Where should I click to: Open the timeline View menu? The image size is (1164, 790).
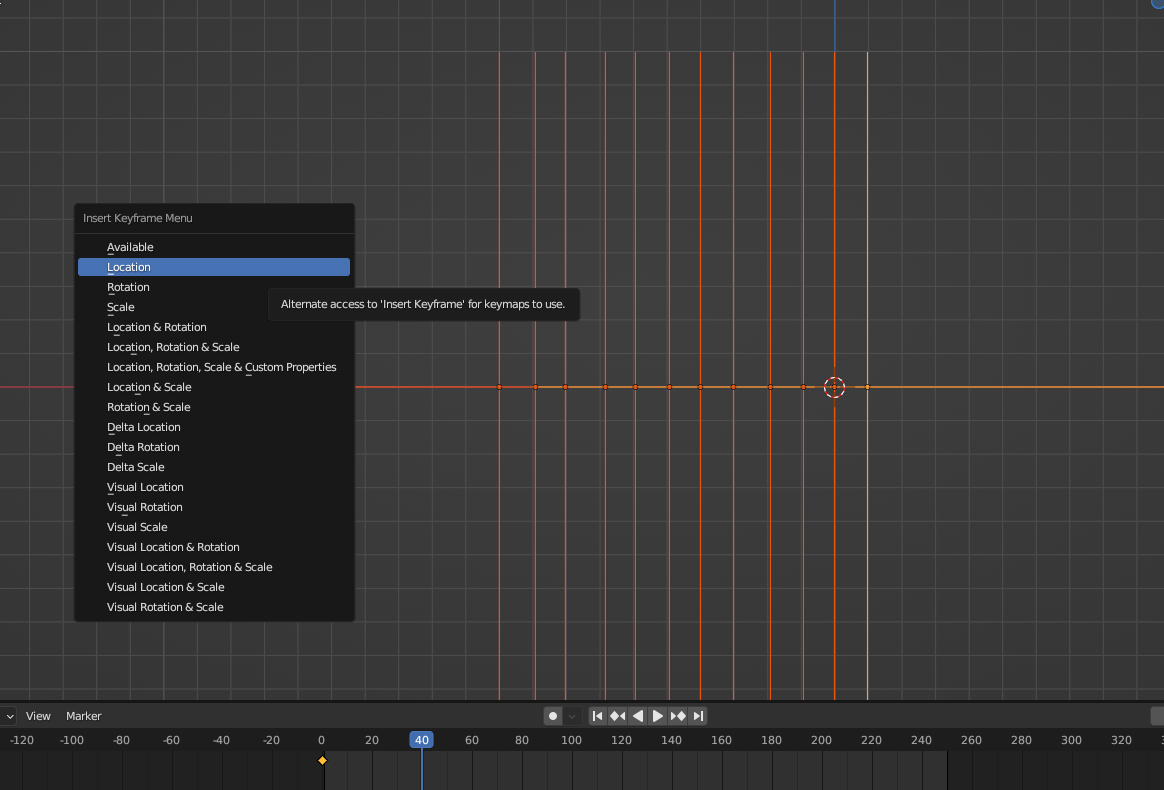pyautogui.click(x=38, y=716)
